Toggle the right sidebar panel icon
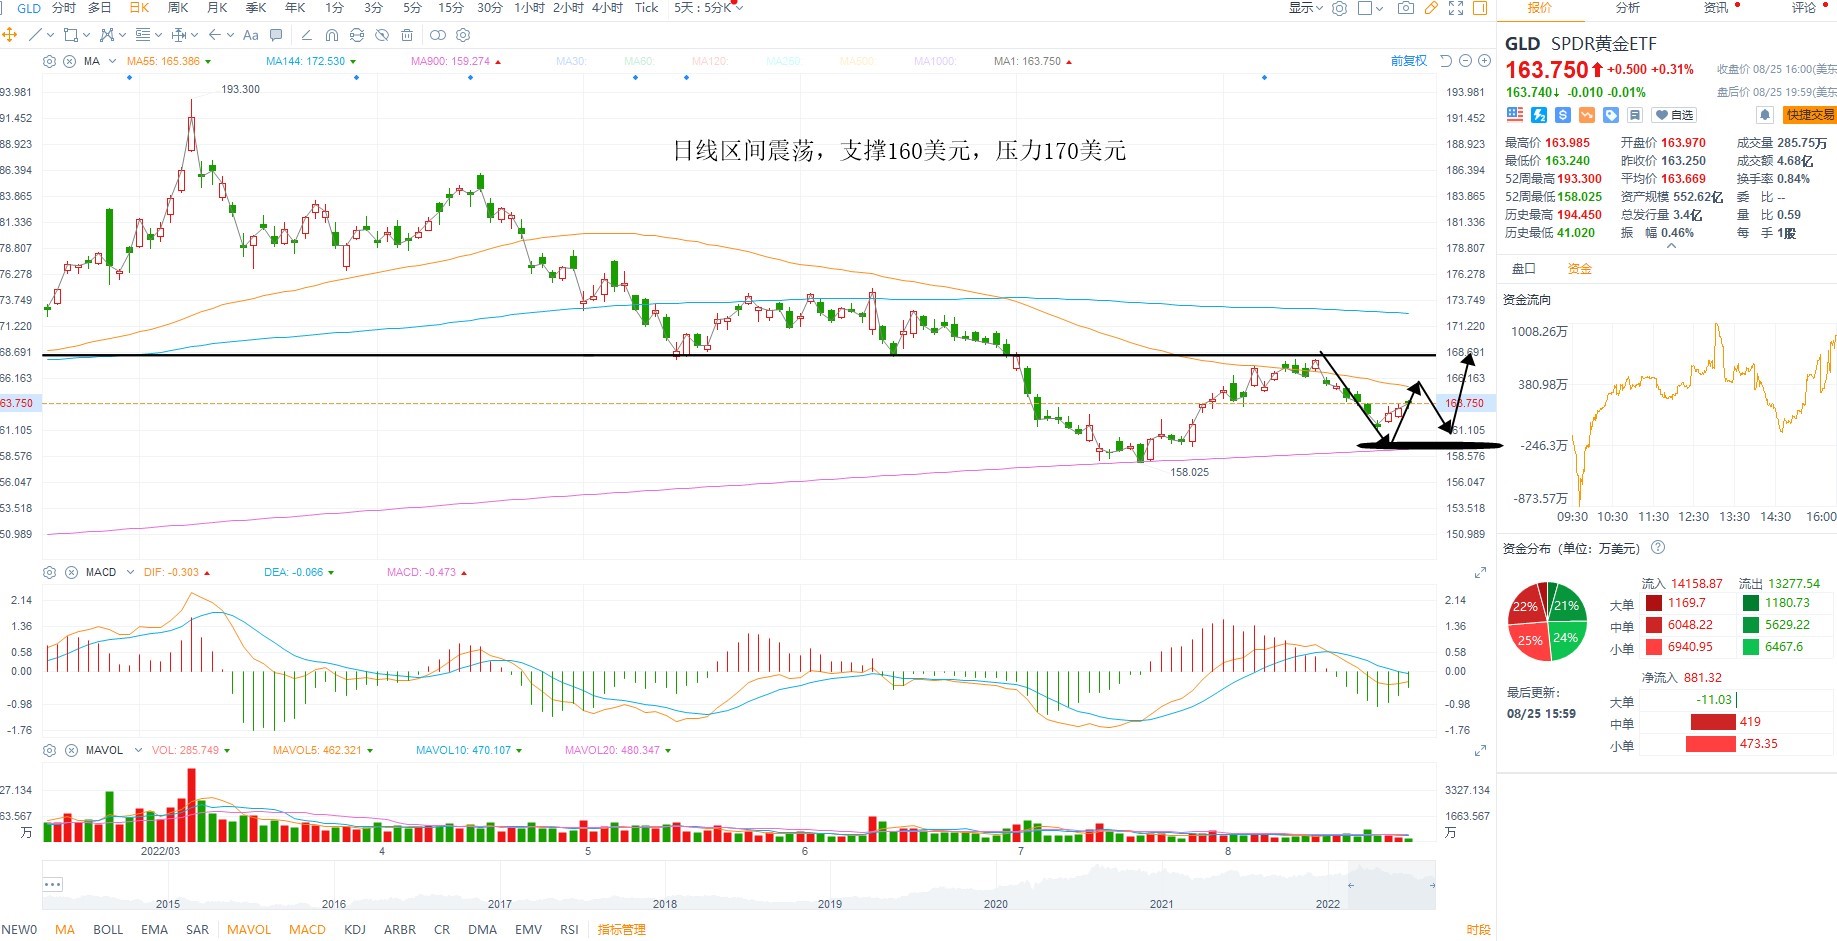Screen dimensions: 1837x941 click(1480, 8)
